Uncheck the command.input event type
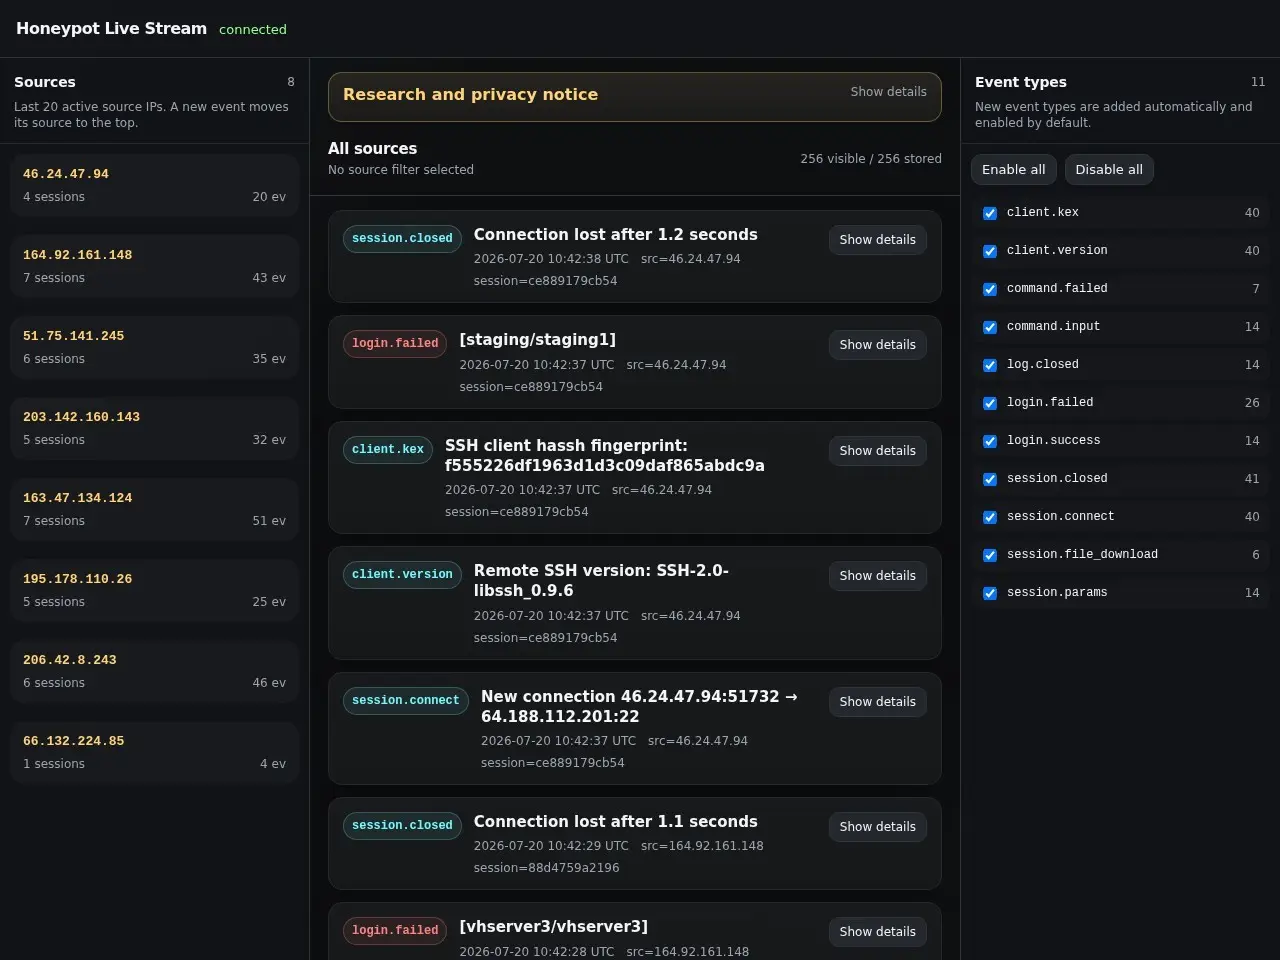The height and width of the screenshot is (960, 1280). pyautogui.click(x=990, y=327)
